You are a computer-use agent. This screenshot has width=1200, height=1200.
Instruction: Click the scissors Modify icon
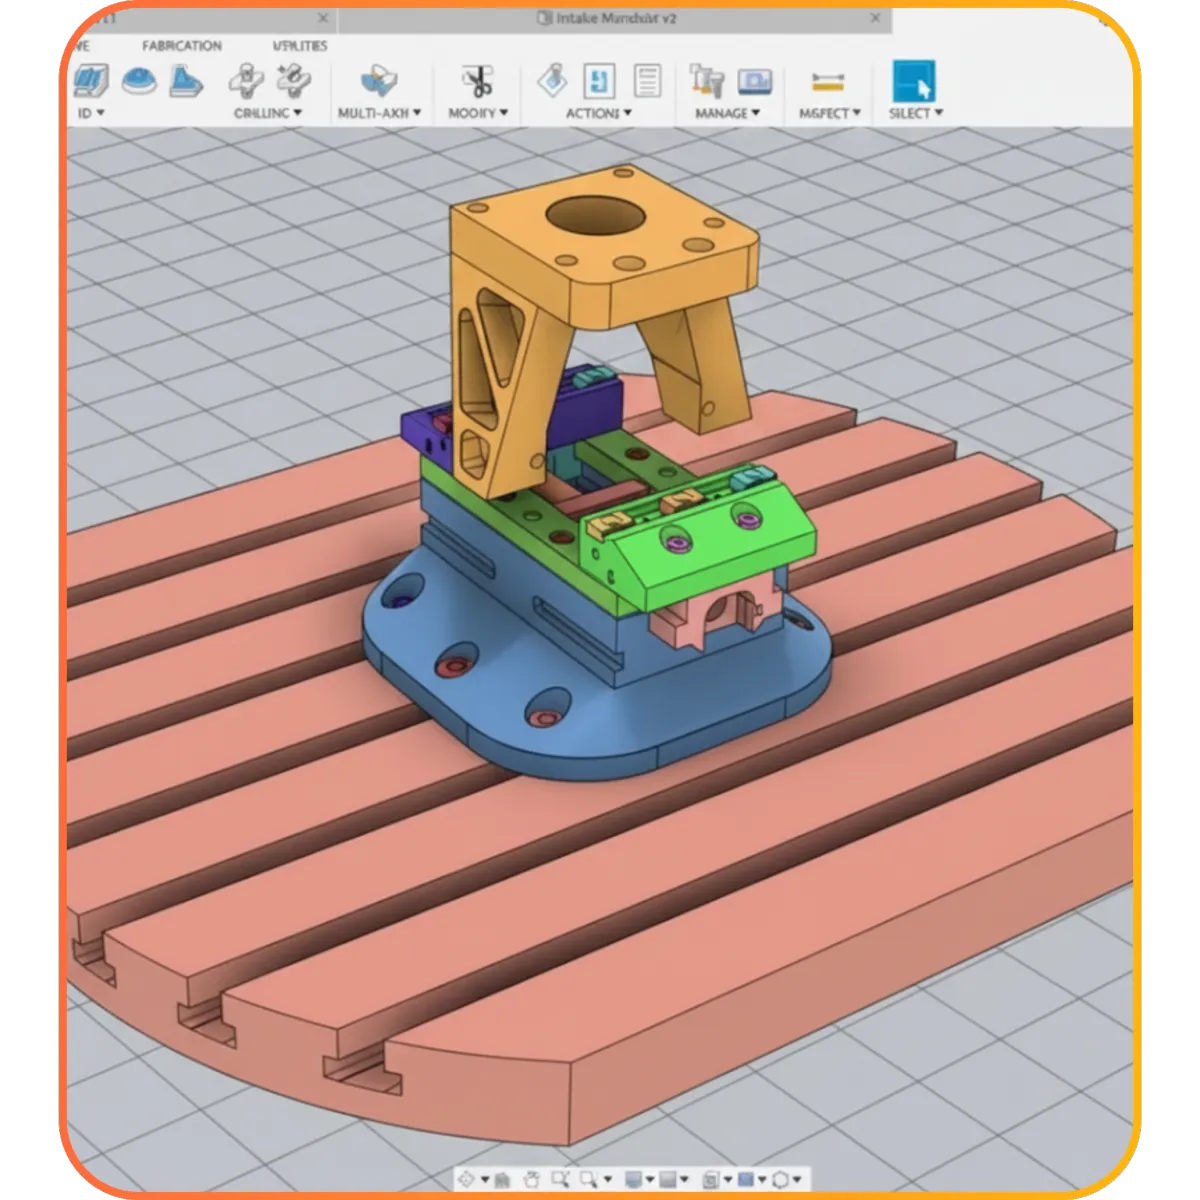tap(478, 81)
